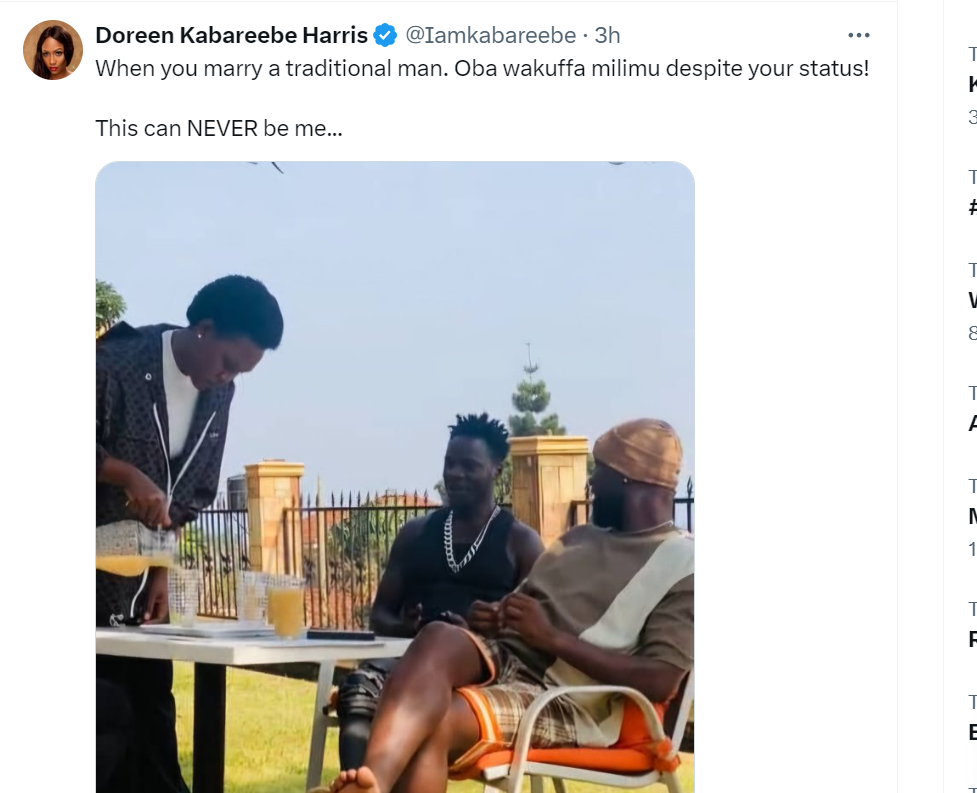Open the trending topic starting with A
This screenshot has width=977, height=793.
pyautogui.click(x=972, y=423)
